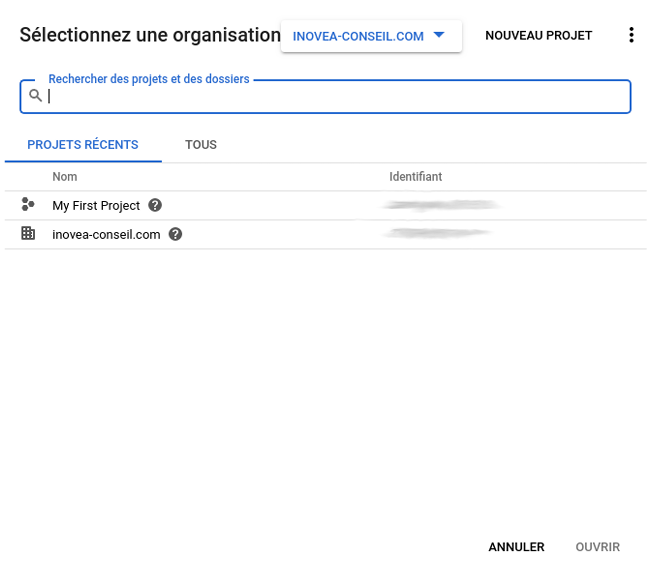Click the project icon beside My First Project
This screenshot has width=647, height=577.
tap(28, 204)
